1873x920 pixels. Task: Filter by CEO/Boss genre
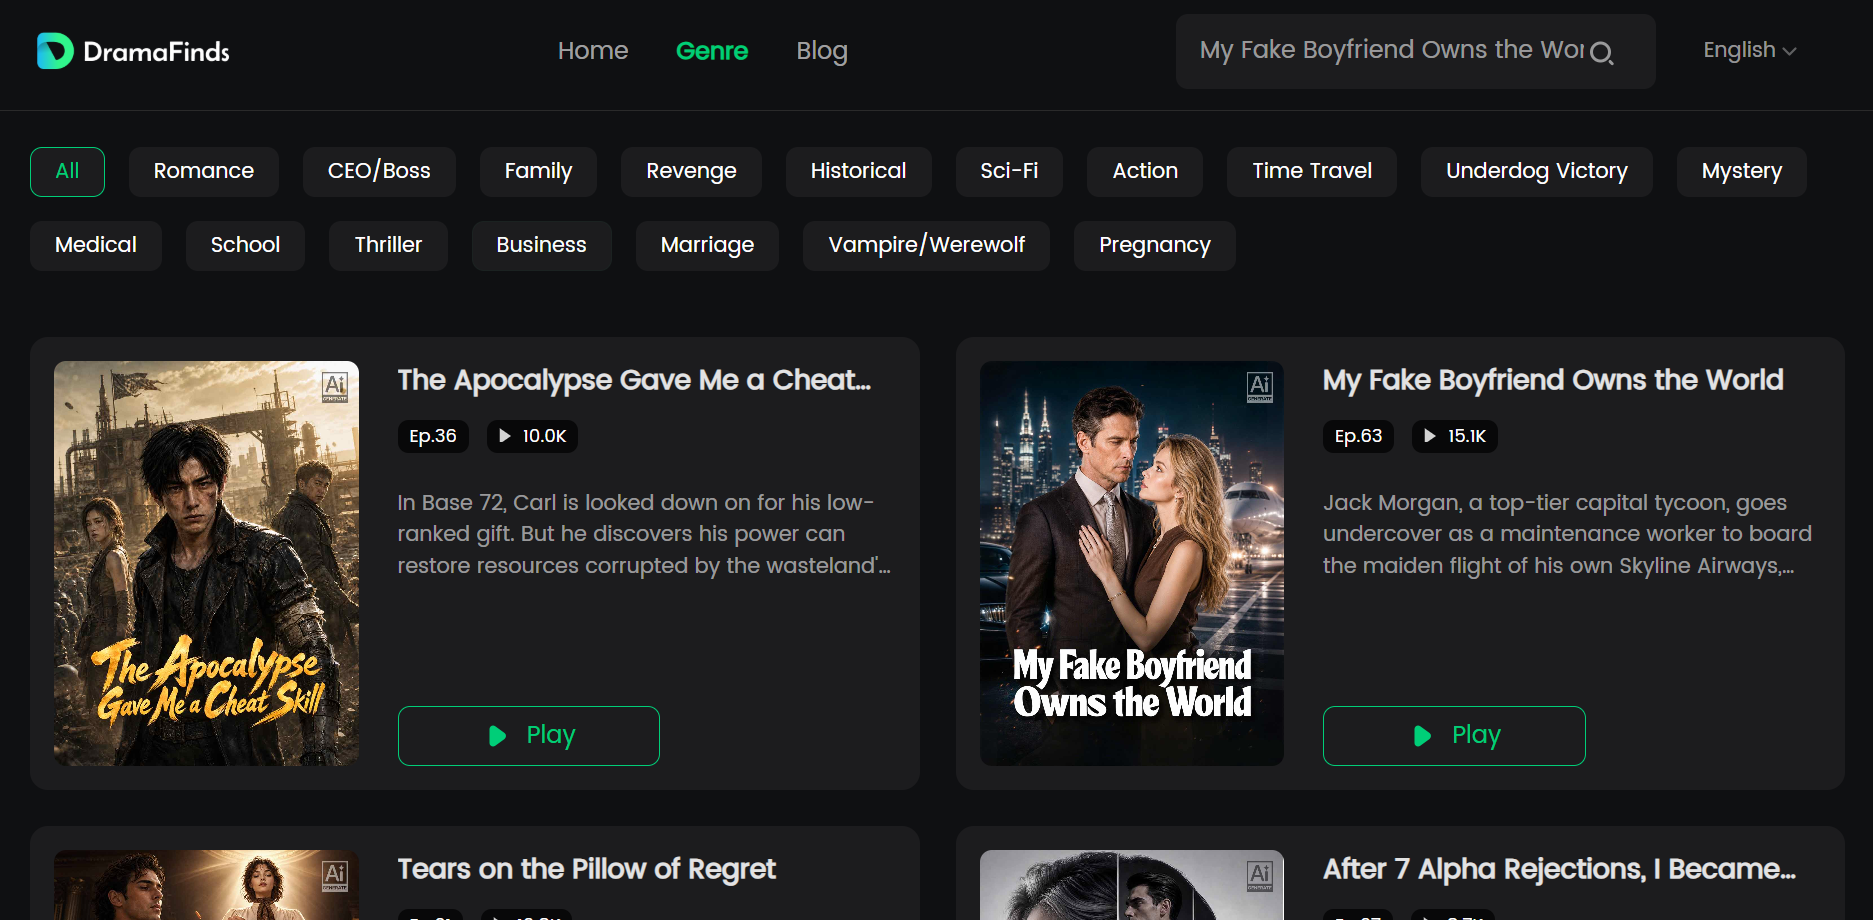click(x=379, y=172)
